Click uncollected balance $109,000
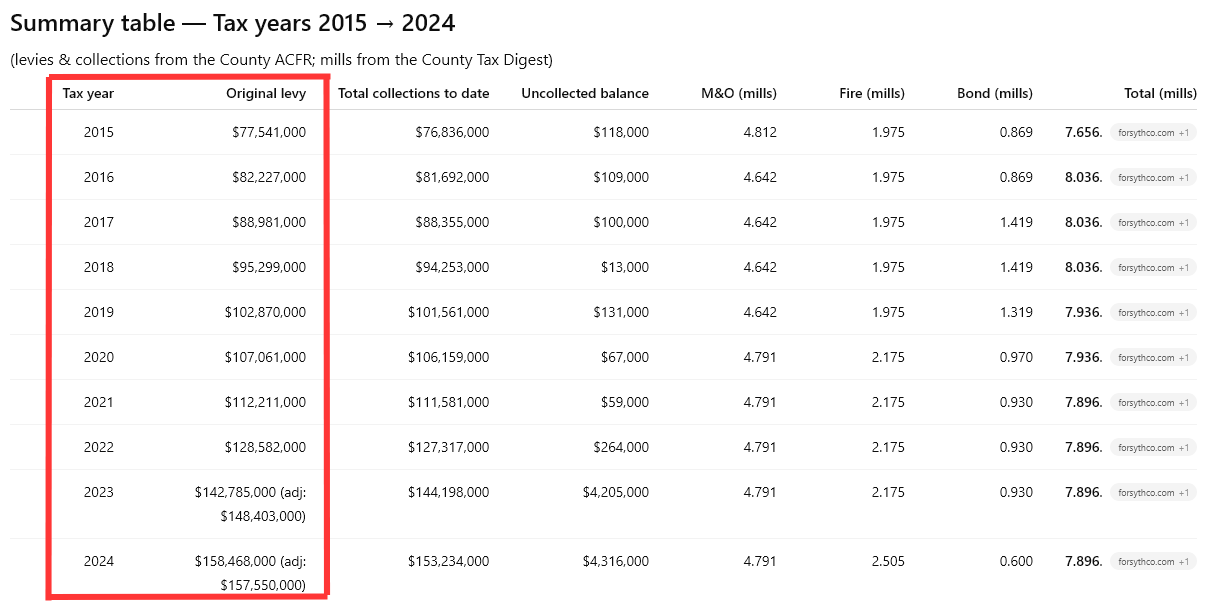Viewport: 1219px width, 602px height. coord(621,177)
